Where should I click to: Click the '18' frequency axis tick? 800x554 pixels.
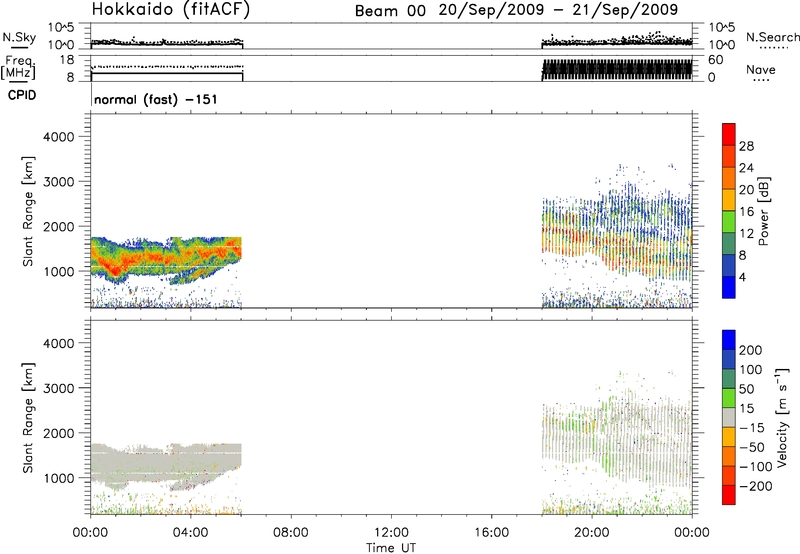coord(67,60)
